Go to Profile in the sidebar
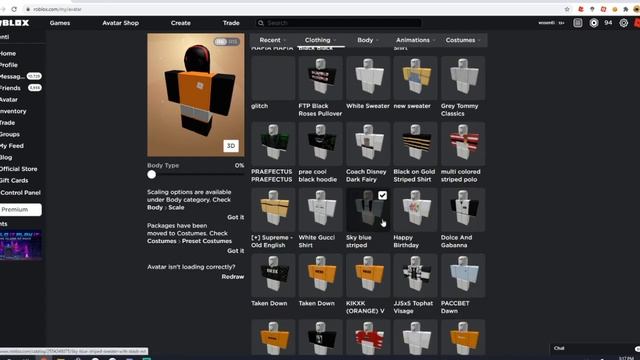 point(9,65)
